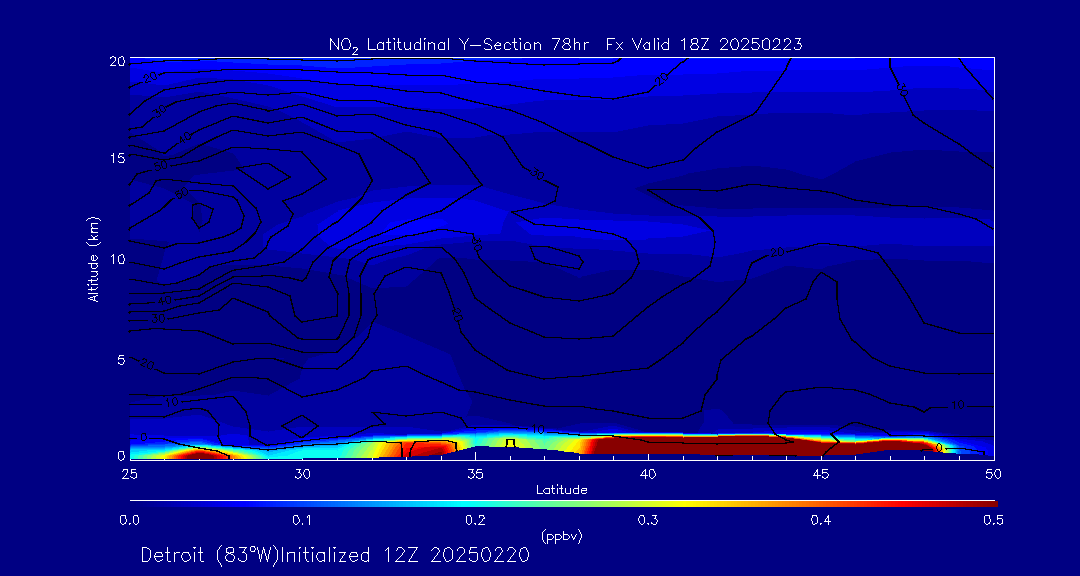Click the '(ppbv)' units label under colorbar
This screenshot has height=576, width=1080.
(x=561, y=536)
